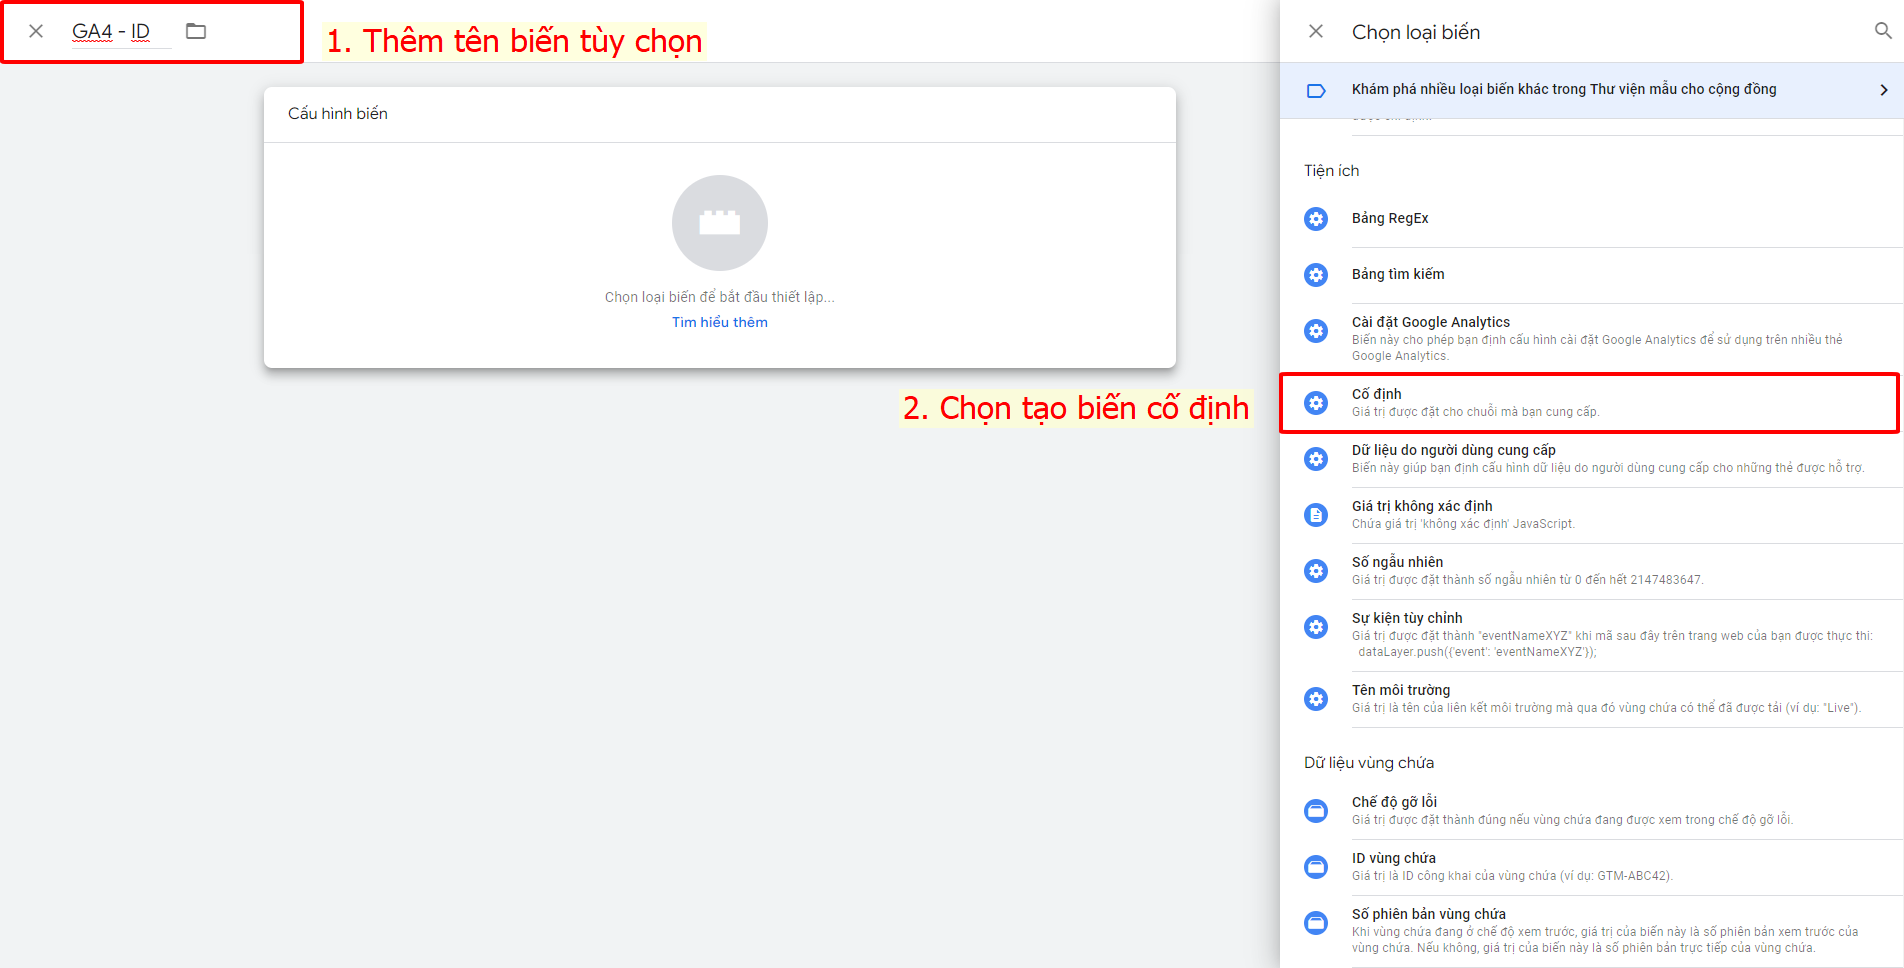The height and width of the screenshot is (968, 1904).
Task: Select Số phiên bản vùng chứa type
Action: (1592, 931)
